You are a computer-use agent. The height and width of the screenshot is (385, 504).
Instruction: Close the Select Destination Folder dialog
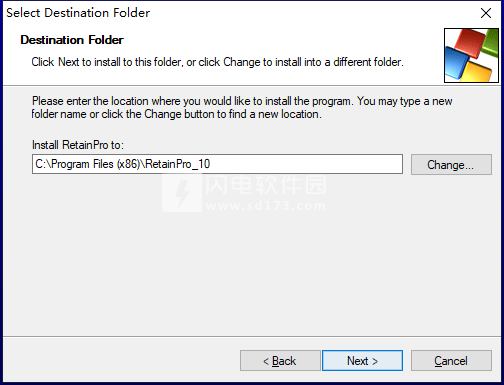coord(486,13)
